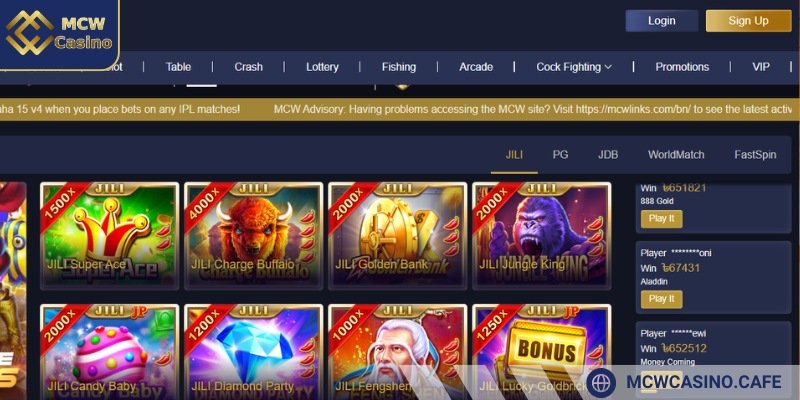Launch the JILI Jungle King game
Screen dimensions: 800x400
pyautogui.click(x=541, y=236)
